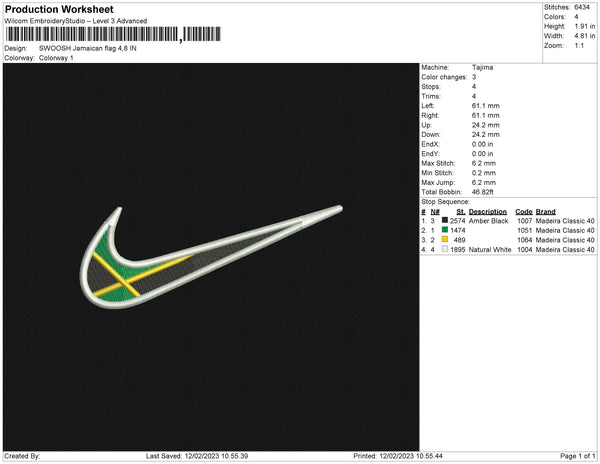Click the Colors value 4
The image size is (600, 464).
[576, 17]
